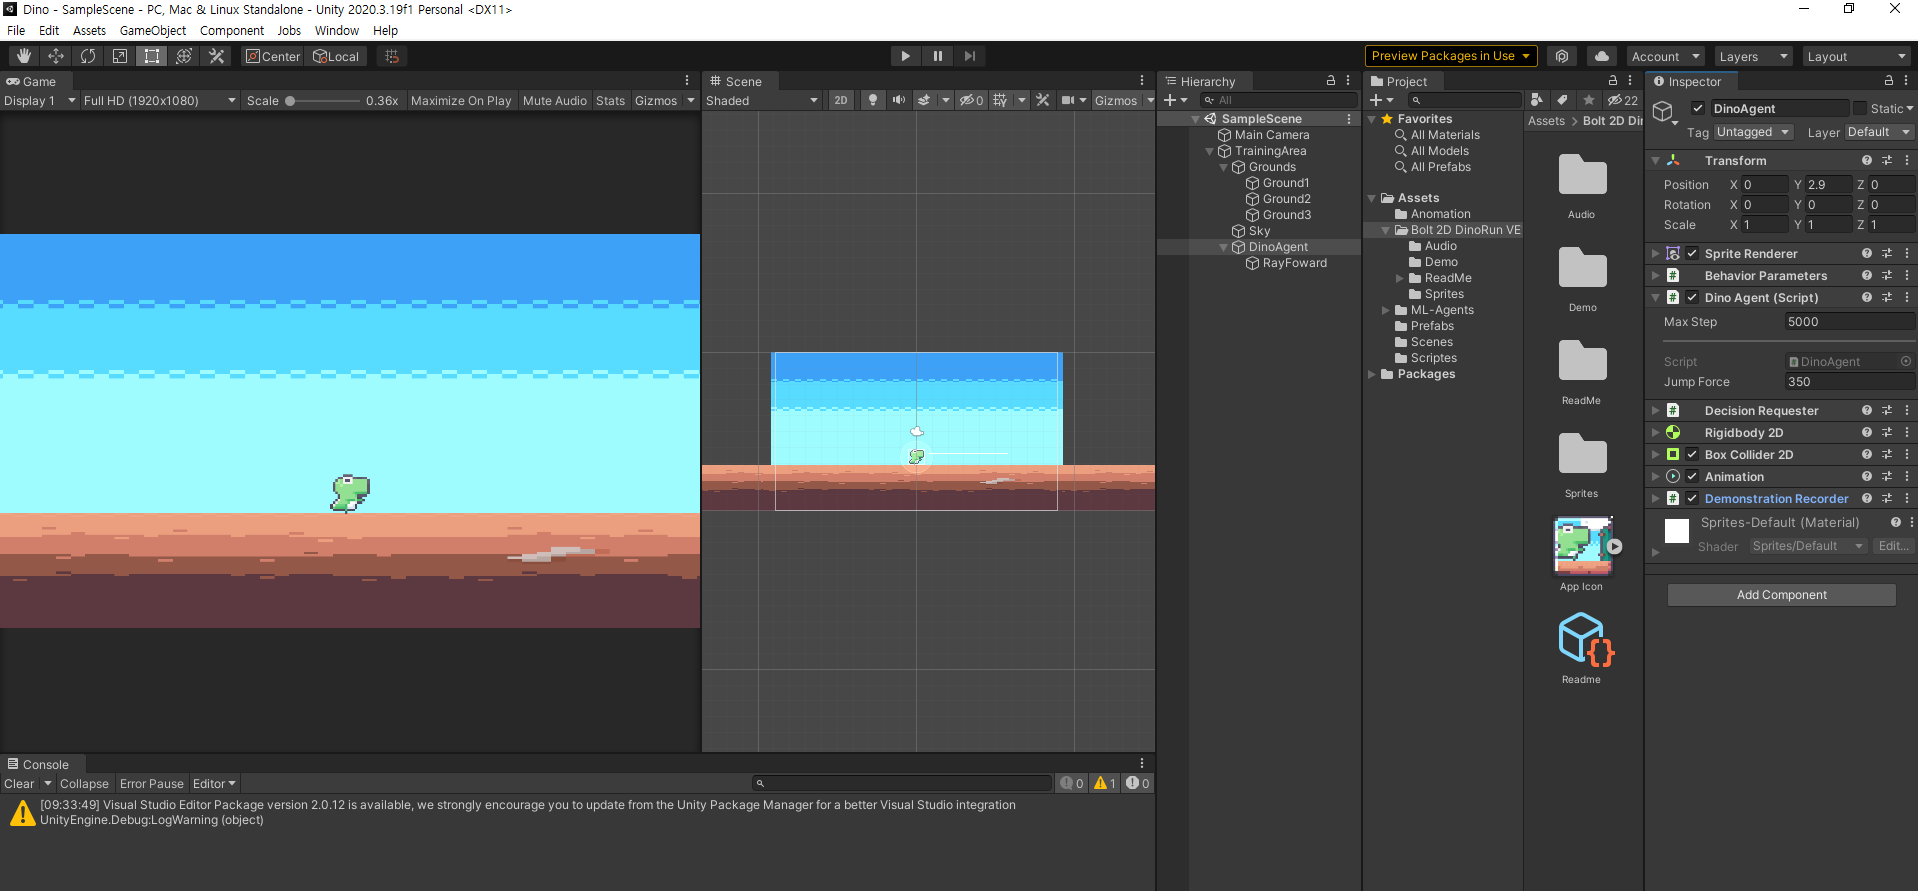Click Search by Label icon in Project
The width and height of the screenshot is (1918, 891).
(1562, 100)
